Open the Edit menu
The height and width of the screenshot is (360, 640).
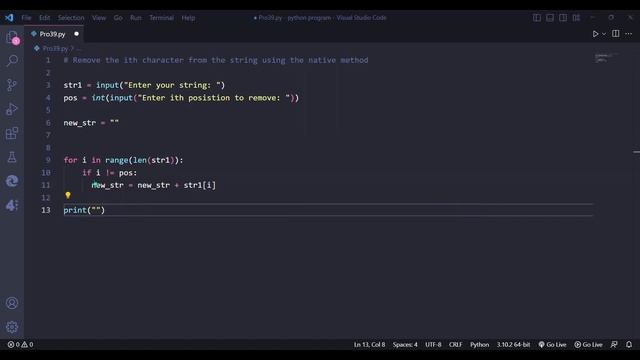tap(44, 18)
